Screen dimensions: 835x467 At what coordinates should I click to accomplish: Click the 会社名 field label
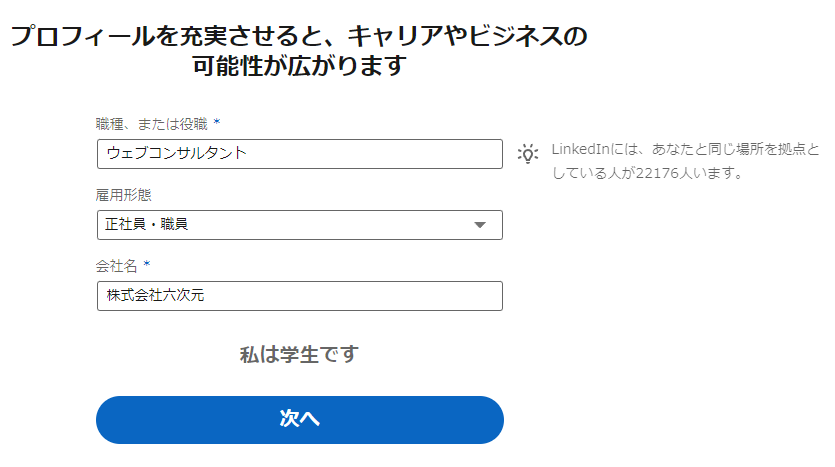click(117, 266)
